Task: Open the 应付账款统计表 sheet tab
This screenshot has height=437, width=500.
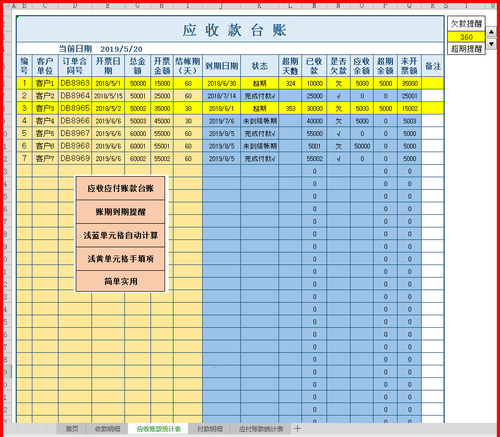Action: [261, 429]
